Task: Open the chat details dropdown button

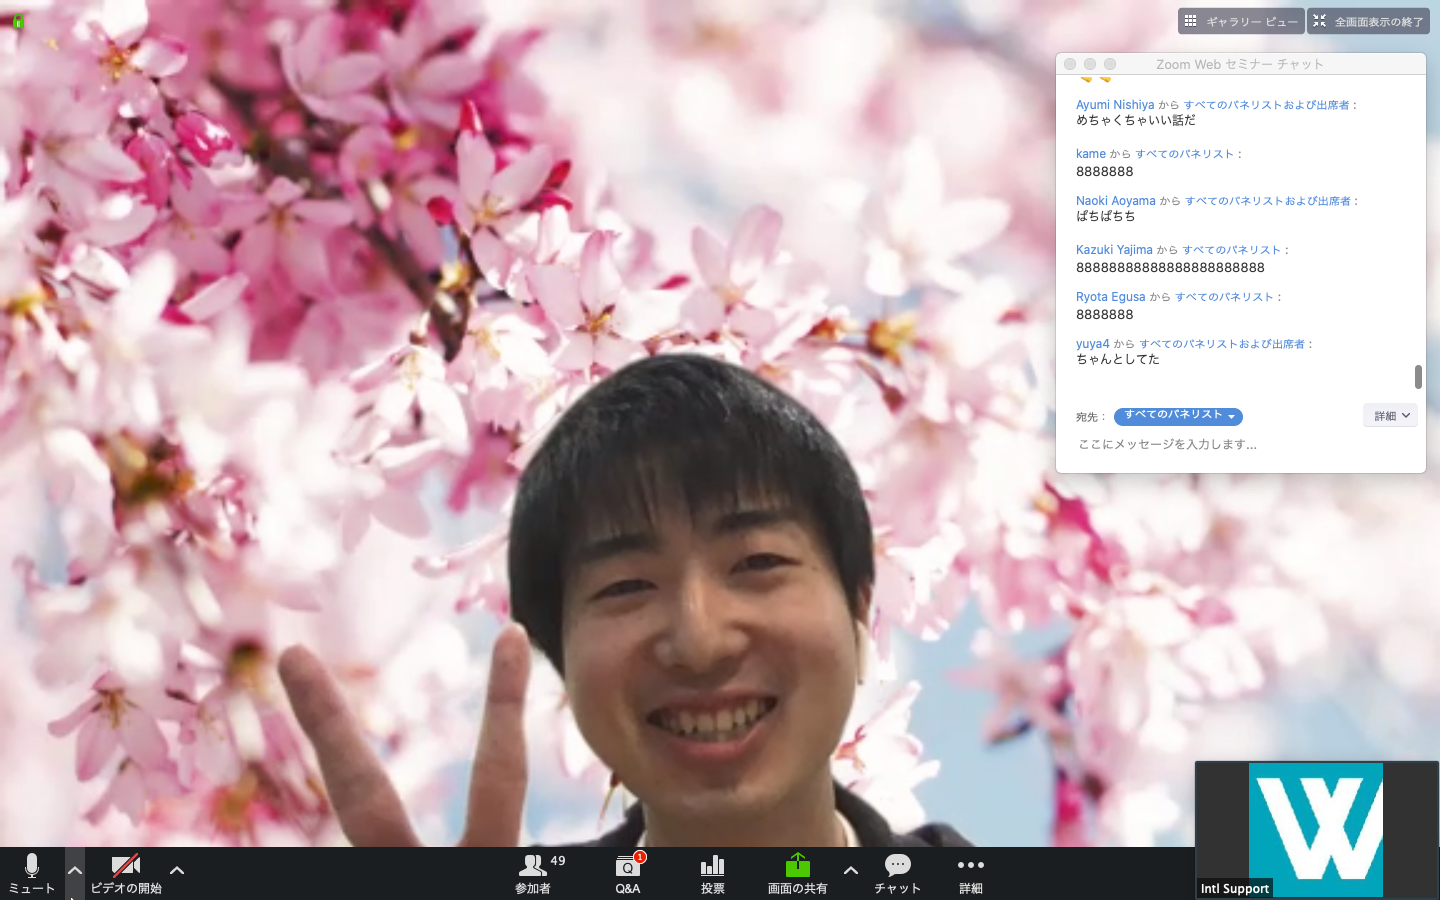Action: [1390, 416]
